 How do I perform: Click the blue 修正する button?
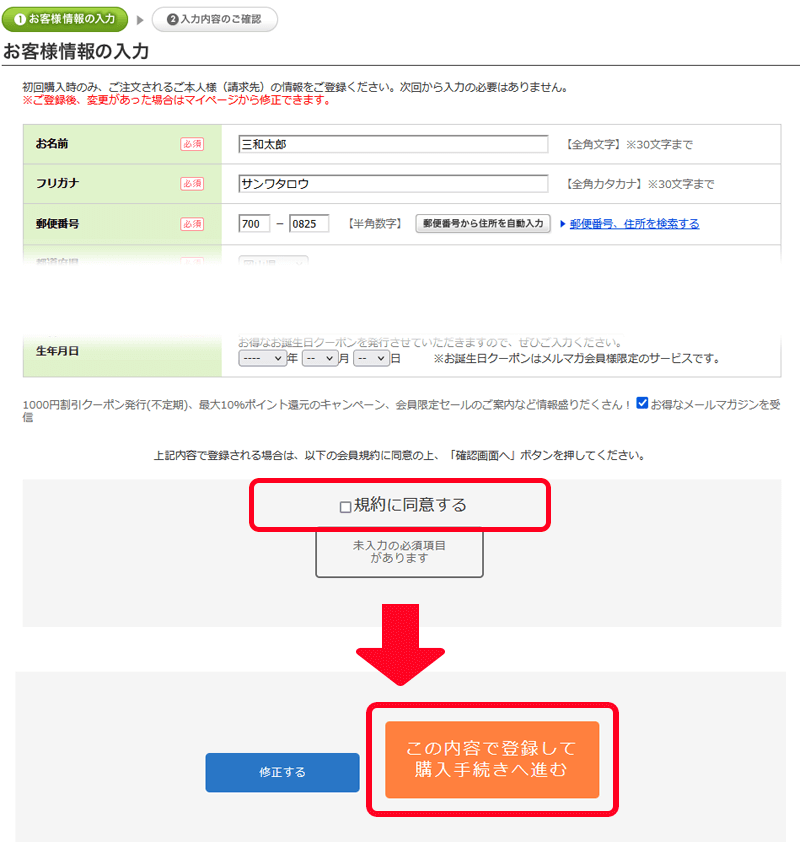tap(282, 772)
